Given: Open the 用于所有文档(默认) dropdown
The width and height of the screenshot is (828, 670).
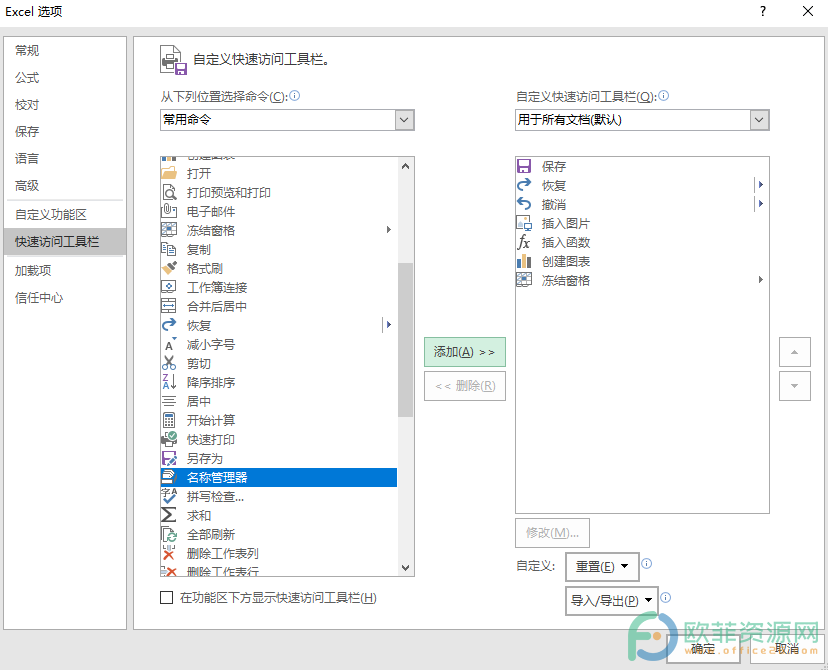Looking at the screenshot, I should click(x=759, y=120).
